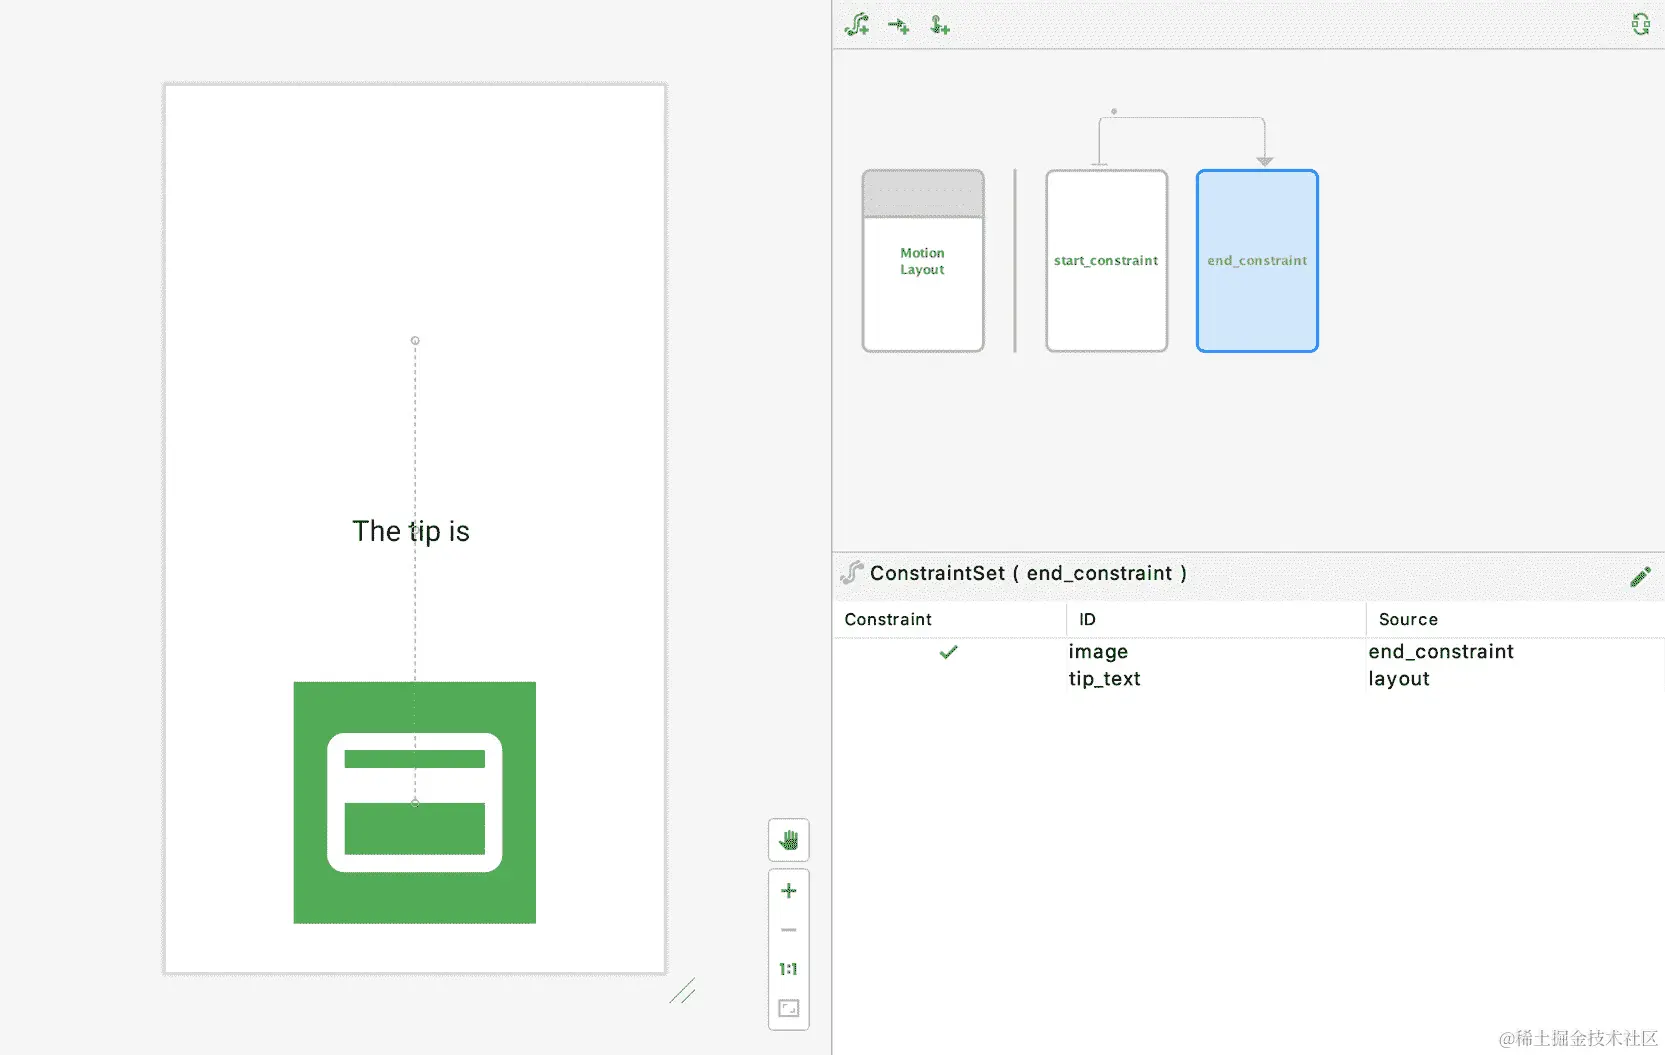The height and width of the screenshot is (1055, 1665).
Task: Zoom in with the plus button
Action: point(789,891)
